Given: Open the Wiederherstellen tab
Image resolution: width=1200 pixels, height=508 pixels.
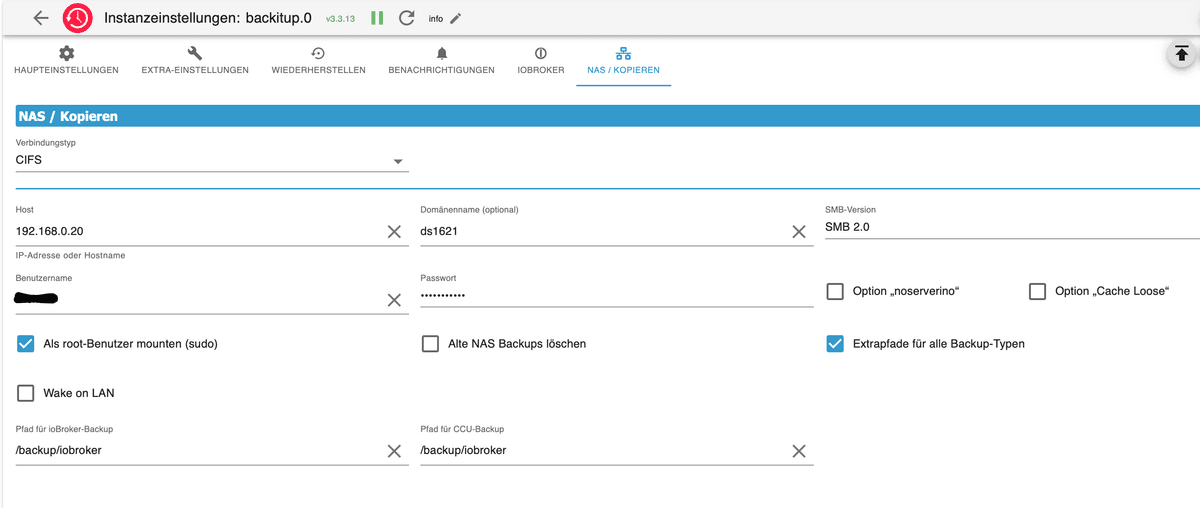Looking at the screenshot, I should point(318,60).
